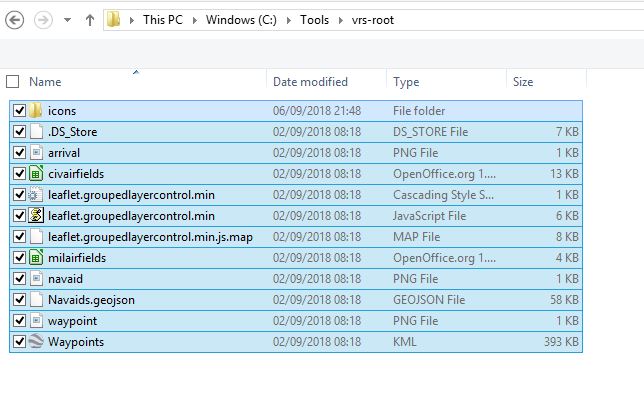Uncheck the leaflet.groupedlayercontrol.min.js.map checkbox
This screenshot has width=644, height=396.
click(19, 236)
